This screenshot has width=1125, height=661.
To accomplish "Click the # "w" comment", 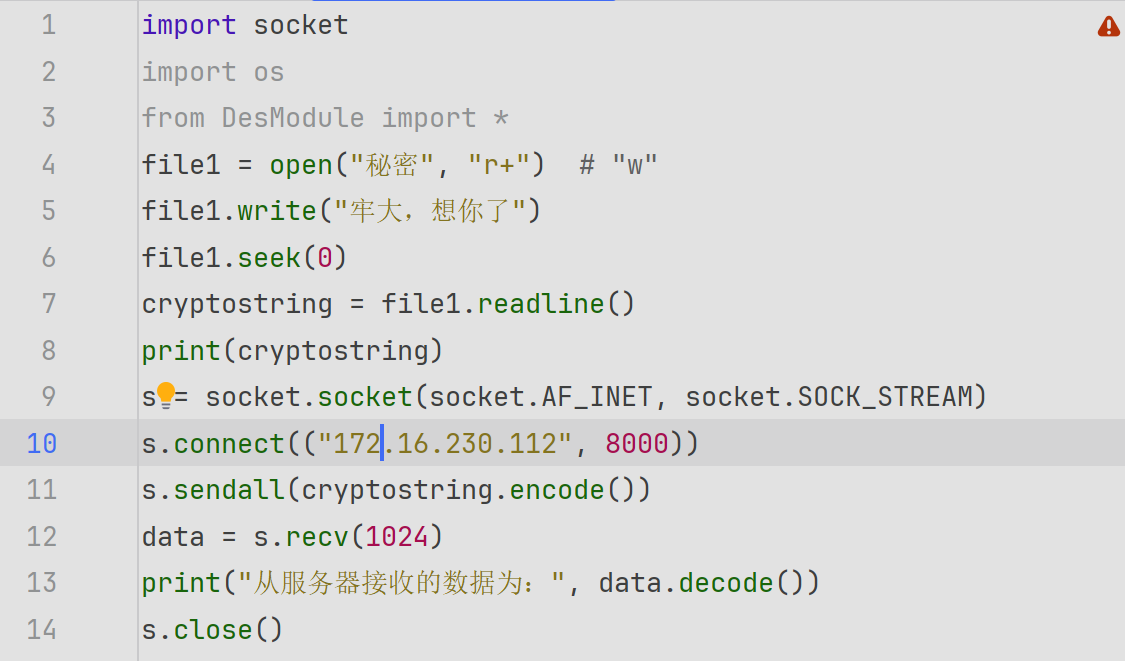I will 618,164.
